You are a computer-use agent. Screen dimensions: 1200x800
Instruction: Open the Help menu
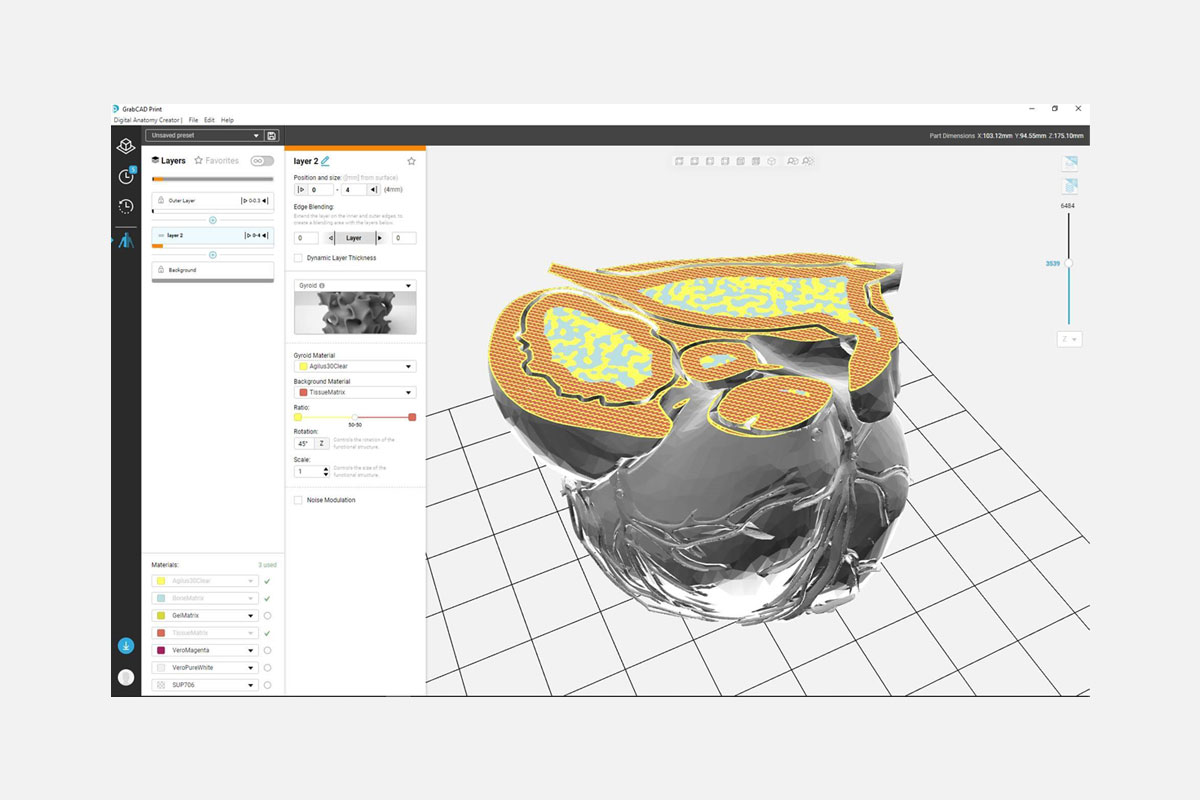227,120
